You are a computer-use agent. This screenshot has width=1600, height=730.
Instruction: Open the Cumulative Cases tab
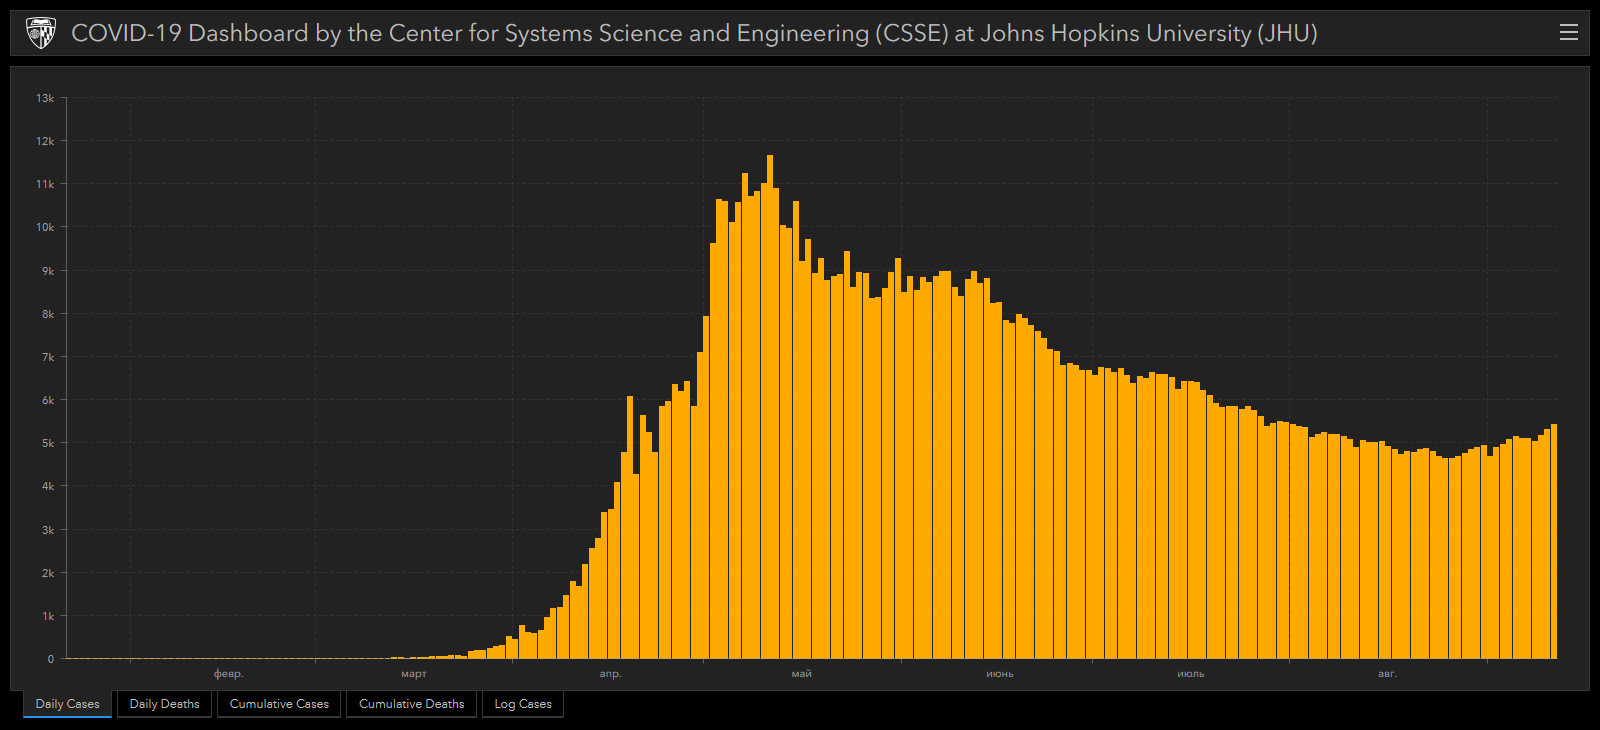point(279,704)
